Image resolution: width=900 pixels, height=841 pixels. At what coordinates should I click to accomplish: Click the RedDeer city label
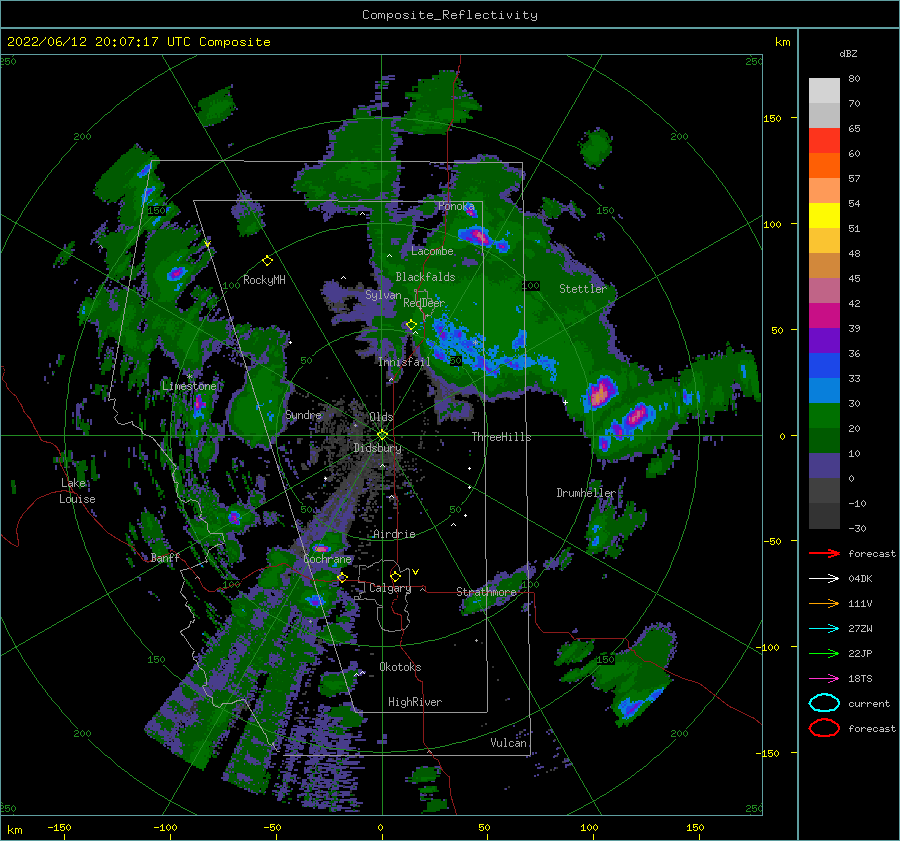coord(424,303)
